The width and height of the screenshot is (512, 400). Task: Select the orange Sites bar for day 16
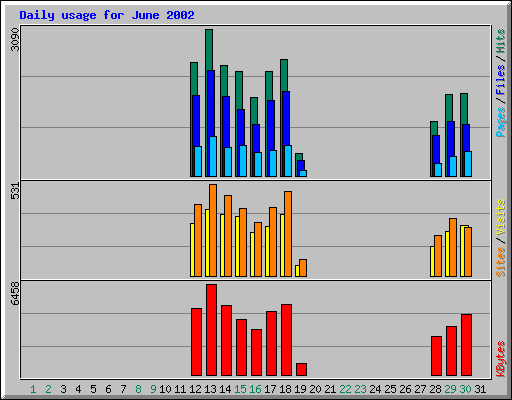tap(258, 249)
